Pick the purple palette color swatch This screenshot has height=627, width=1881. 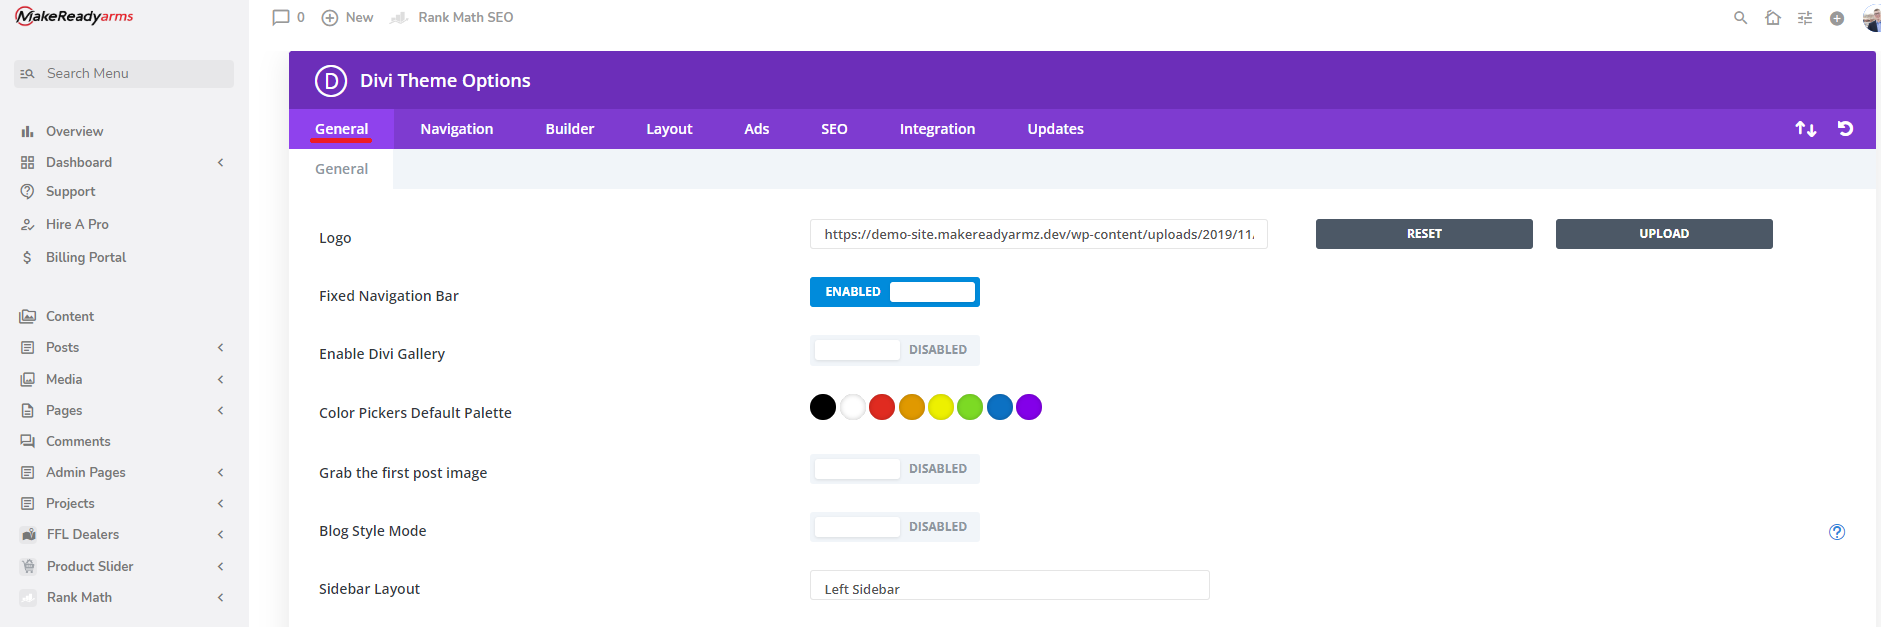[1029, 407]
